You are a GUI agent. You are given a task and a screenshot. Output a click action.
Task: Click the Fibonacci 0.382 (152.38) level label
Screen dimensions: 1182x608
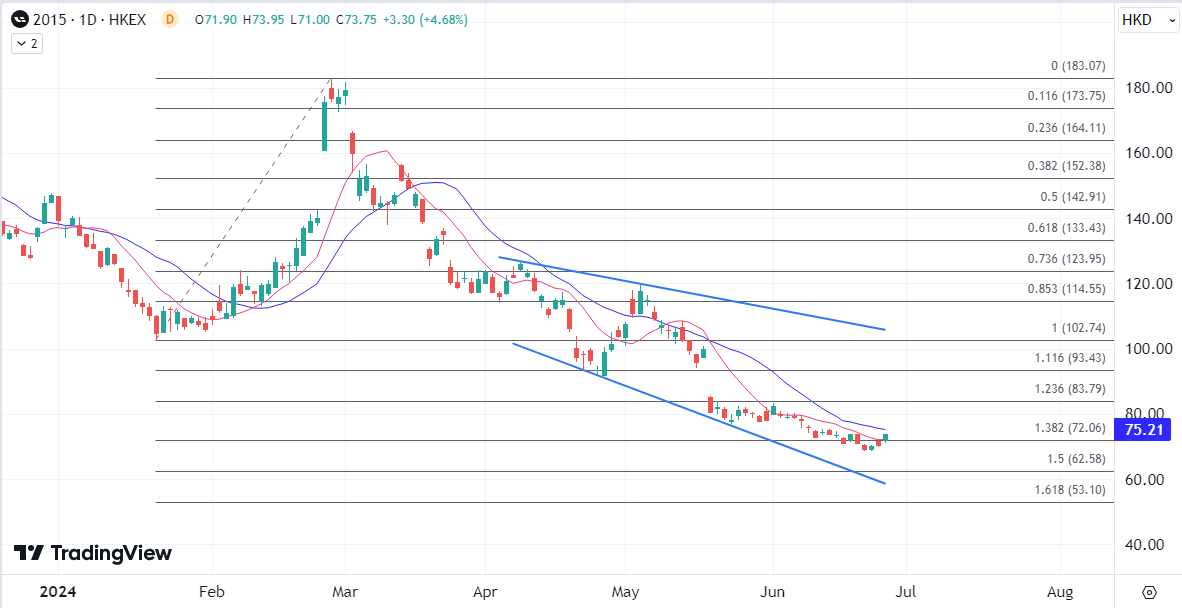(1070, 166)
